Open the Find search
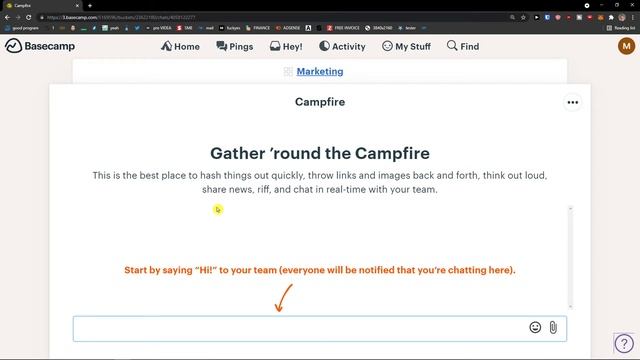This screenshot has height=360, width=640. [463, 47]
